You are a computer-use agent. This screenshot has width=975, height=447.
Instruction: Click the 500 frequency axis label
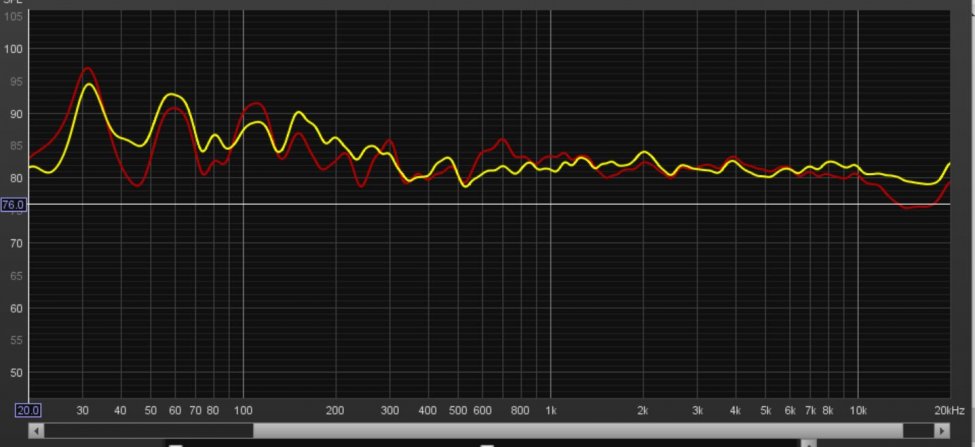coord(458,410)
